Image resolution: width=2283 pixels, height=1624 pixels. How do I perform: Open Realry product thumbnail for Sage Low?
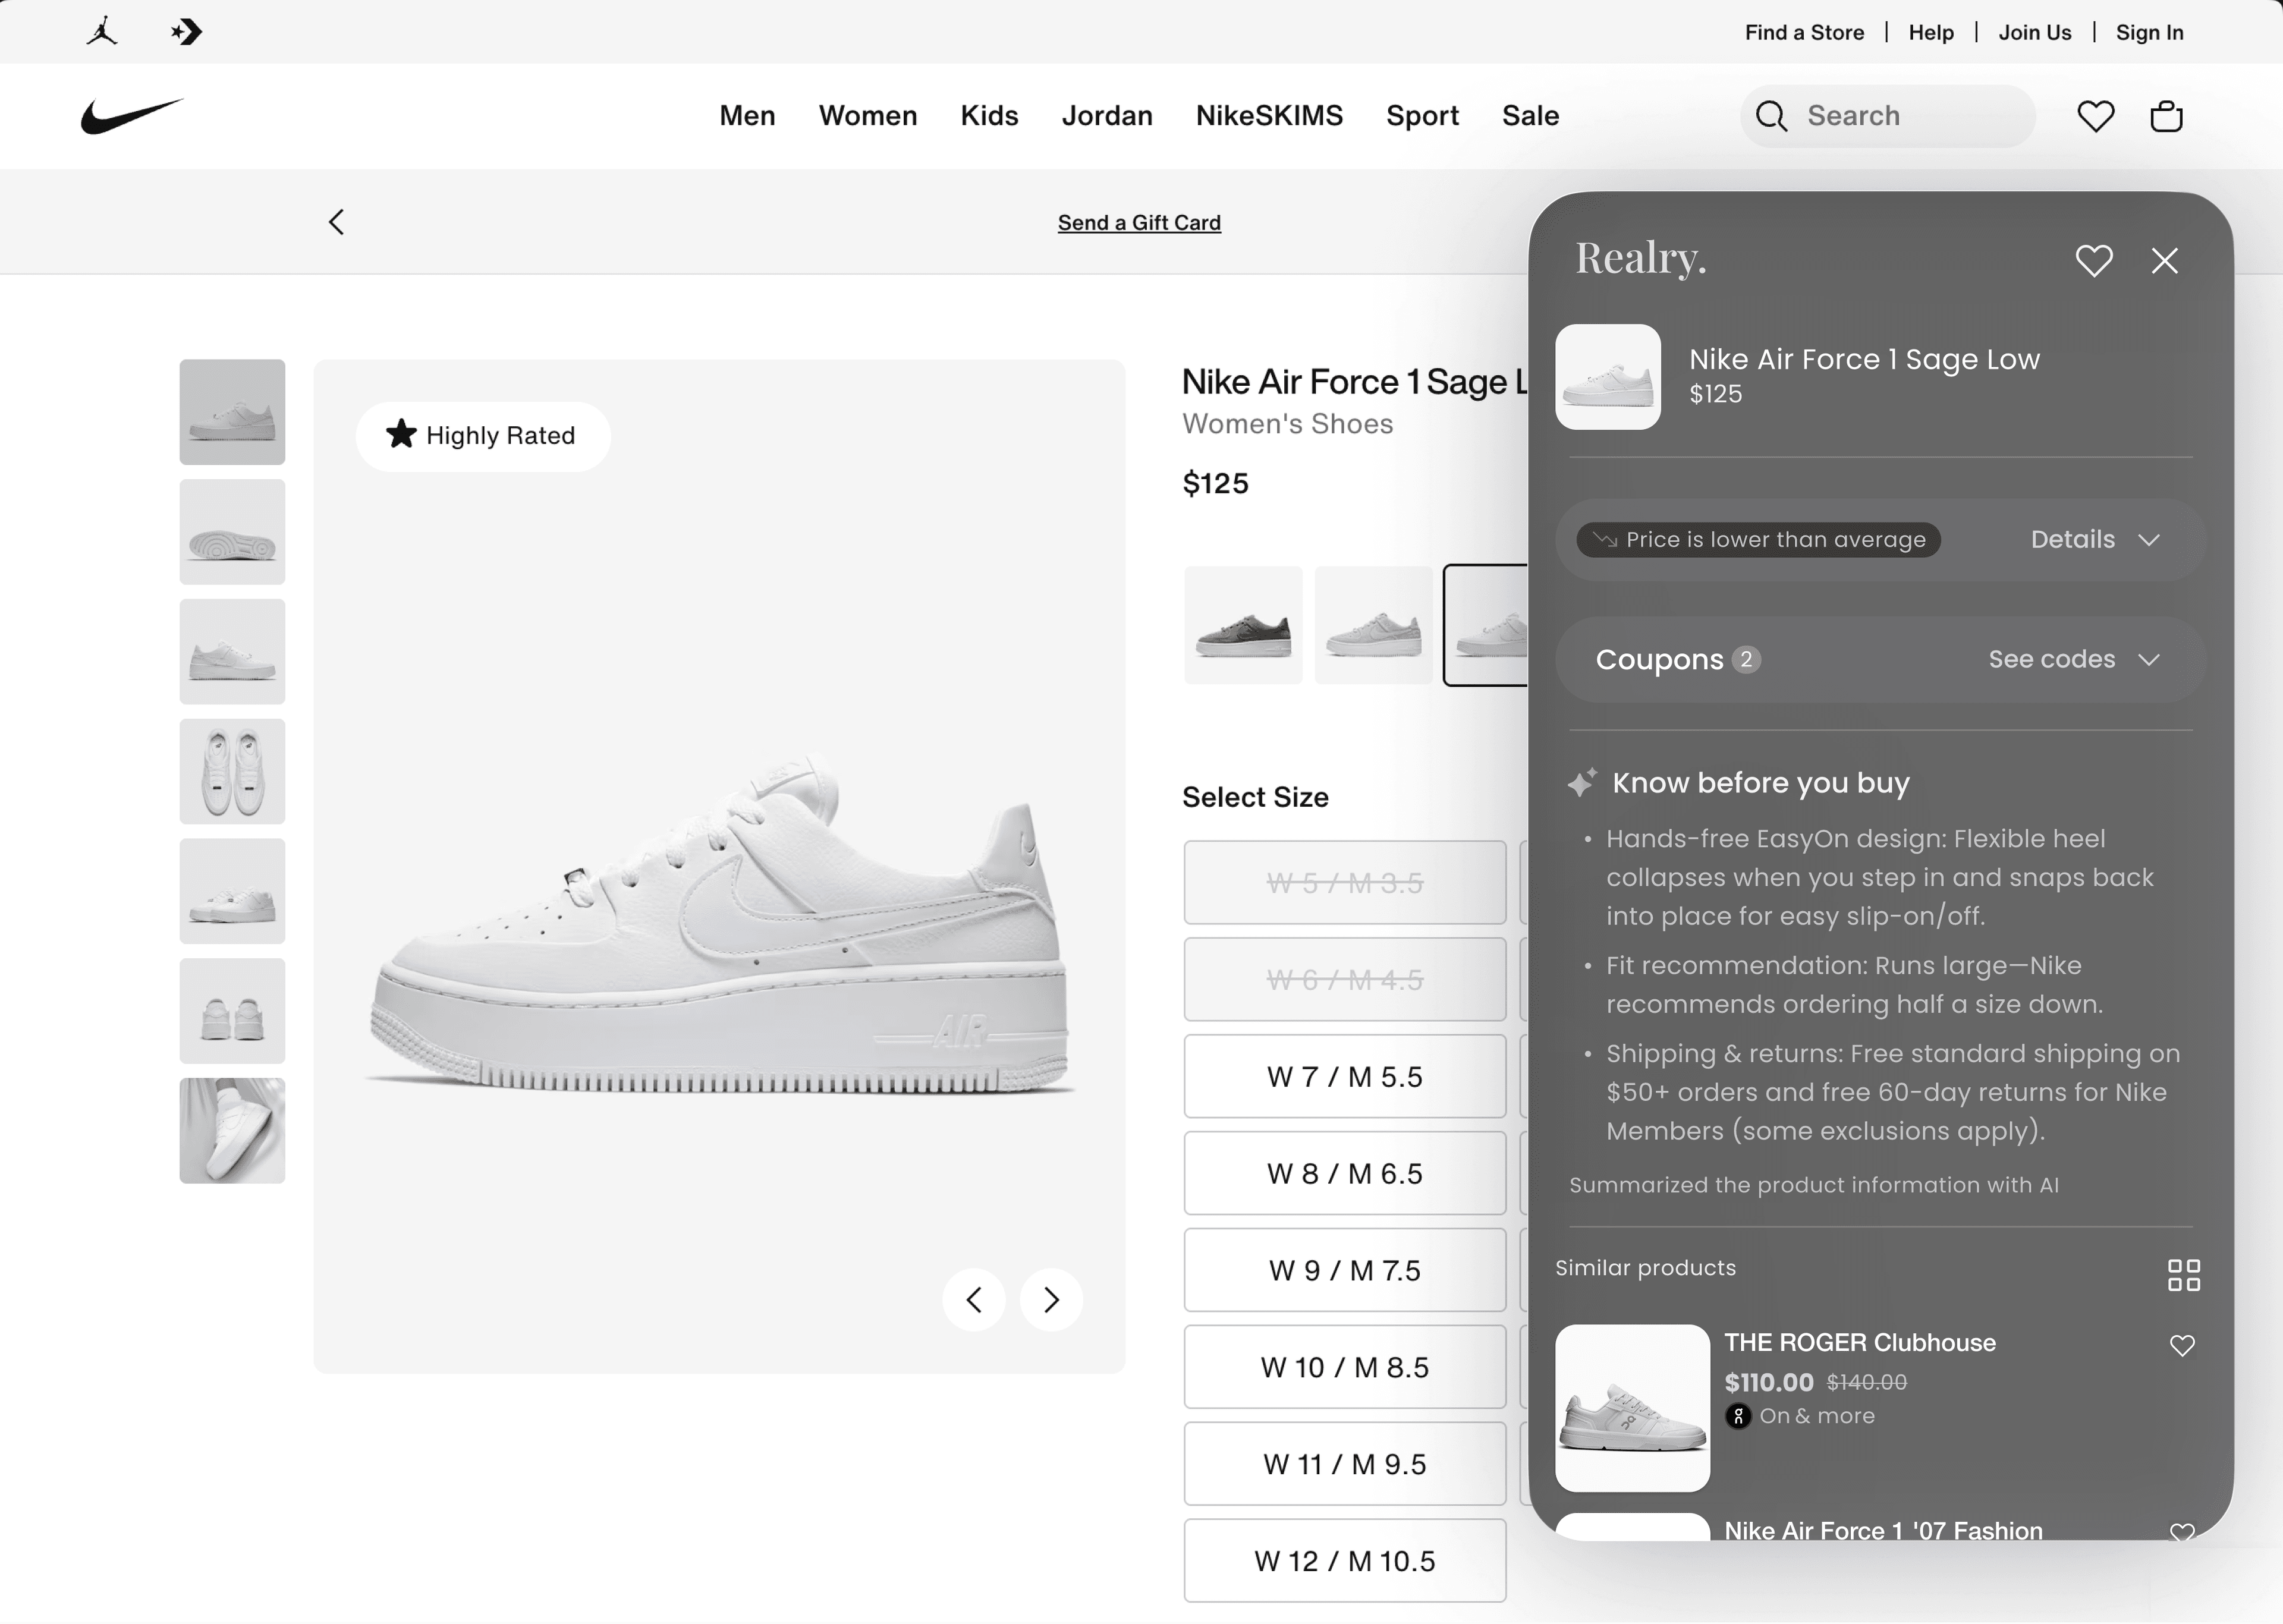point(1608,377)
